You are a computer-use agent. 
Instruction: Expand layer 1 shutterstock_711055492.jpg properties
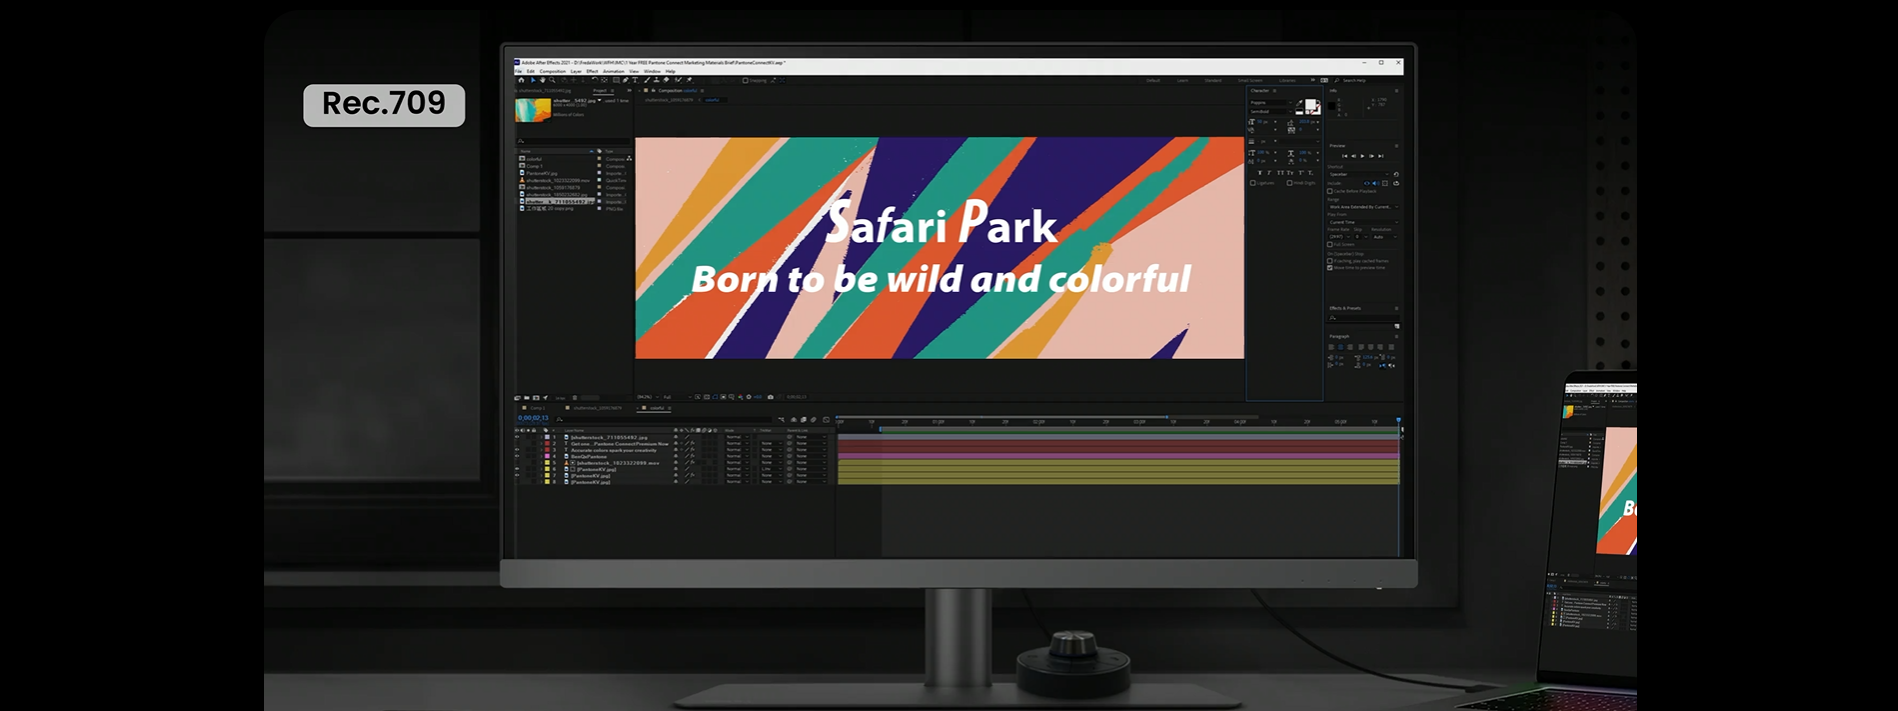point(539,438)
